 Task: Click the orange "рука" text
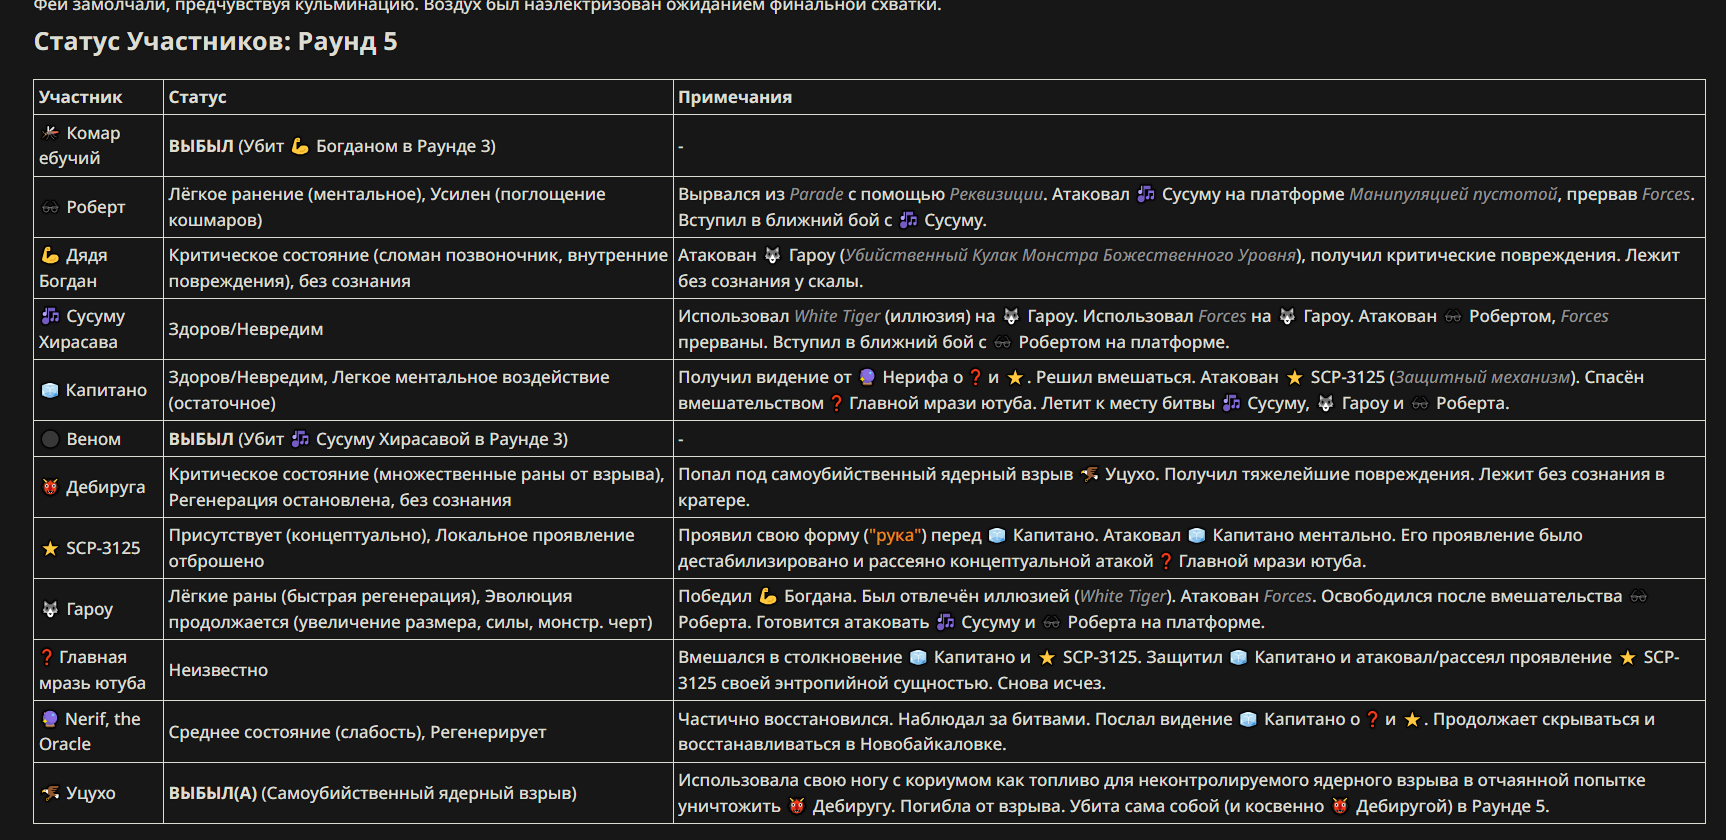897,535
